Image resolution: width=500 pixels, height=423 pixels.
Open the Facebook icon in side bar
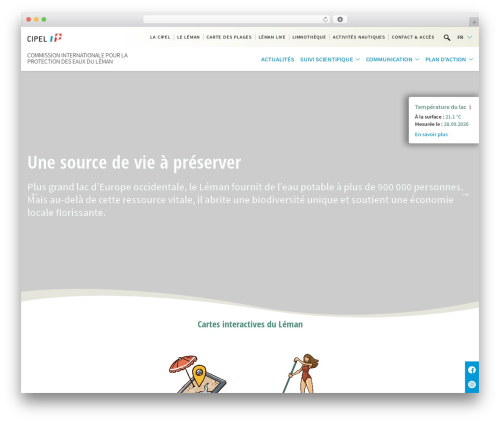[472, 370]
